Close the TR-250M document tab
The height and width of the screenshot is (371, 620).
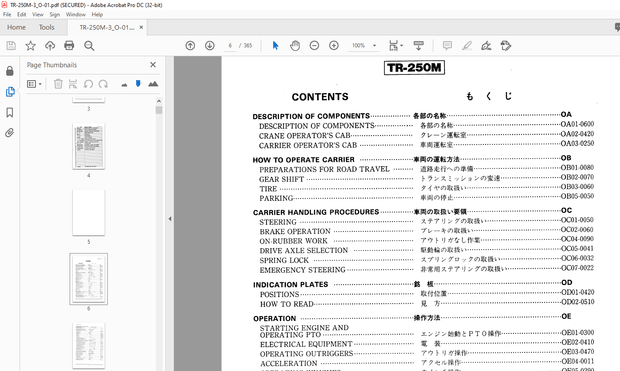141,27
